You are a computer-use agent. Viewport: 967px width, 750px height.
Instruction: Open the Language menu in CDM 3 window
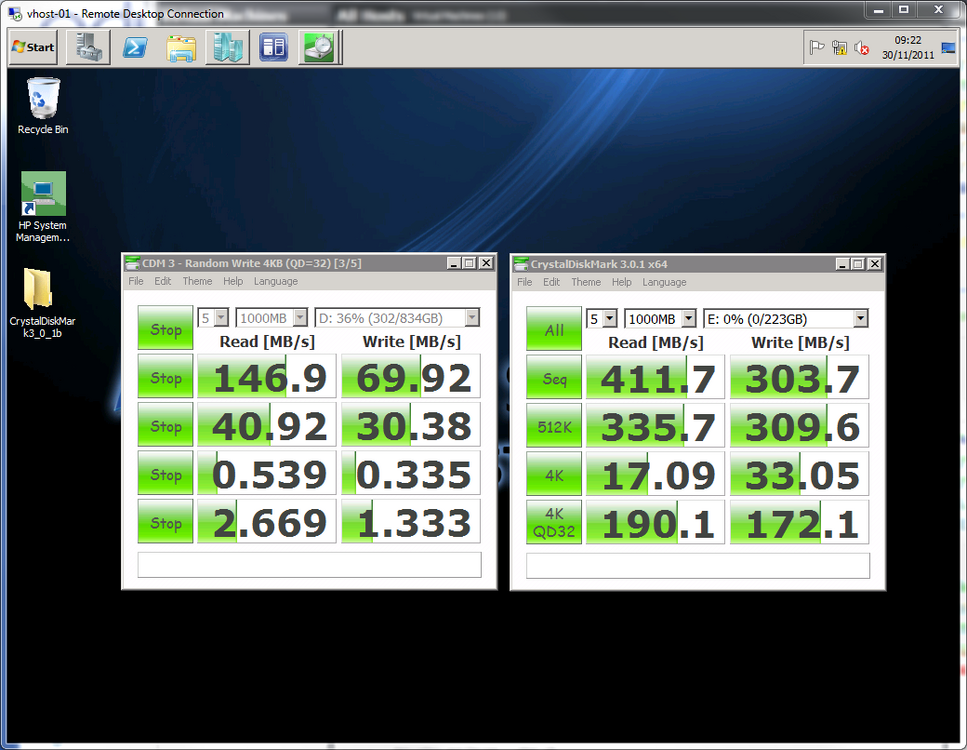click(x=276, y=281)
